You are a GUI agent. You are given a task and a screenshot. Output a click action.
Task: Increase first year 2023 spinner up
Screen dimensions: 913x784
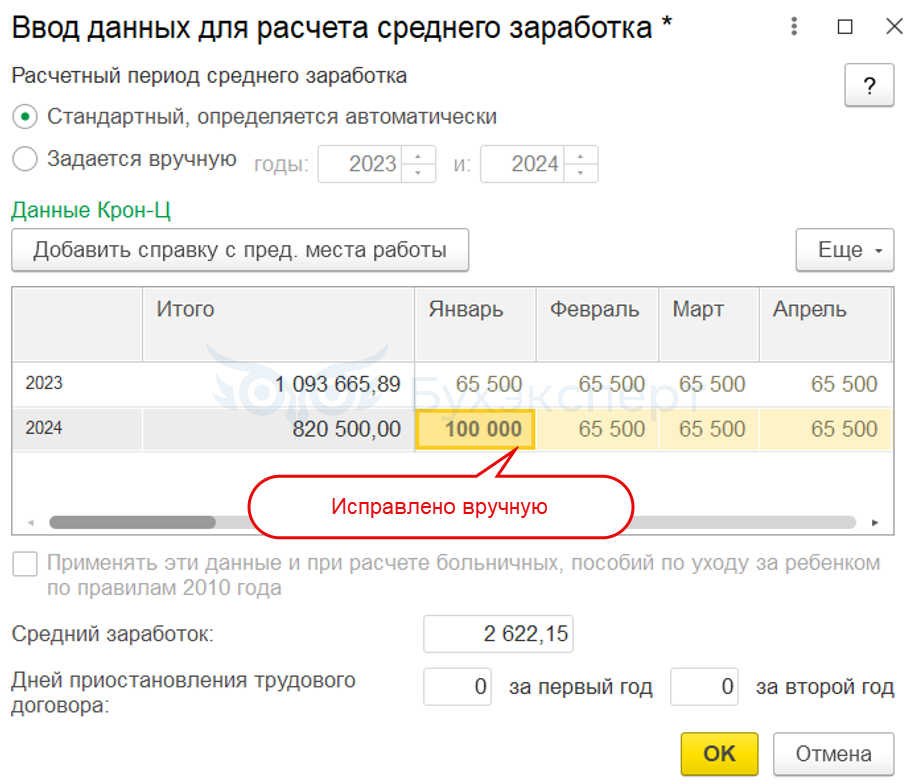coord(418,156)
